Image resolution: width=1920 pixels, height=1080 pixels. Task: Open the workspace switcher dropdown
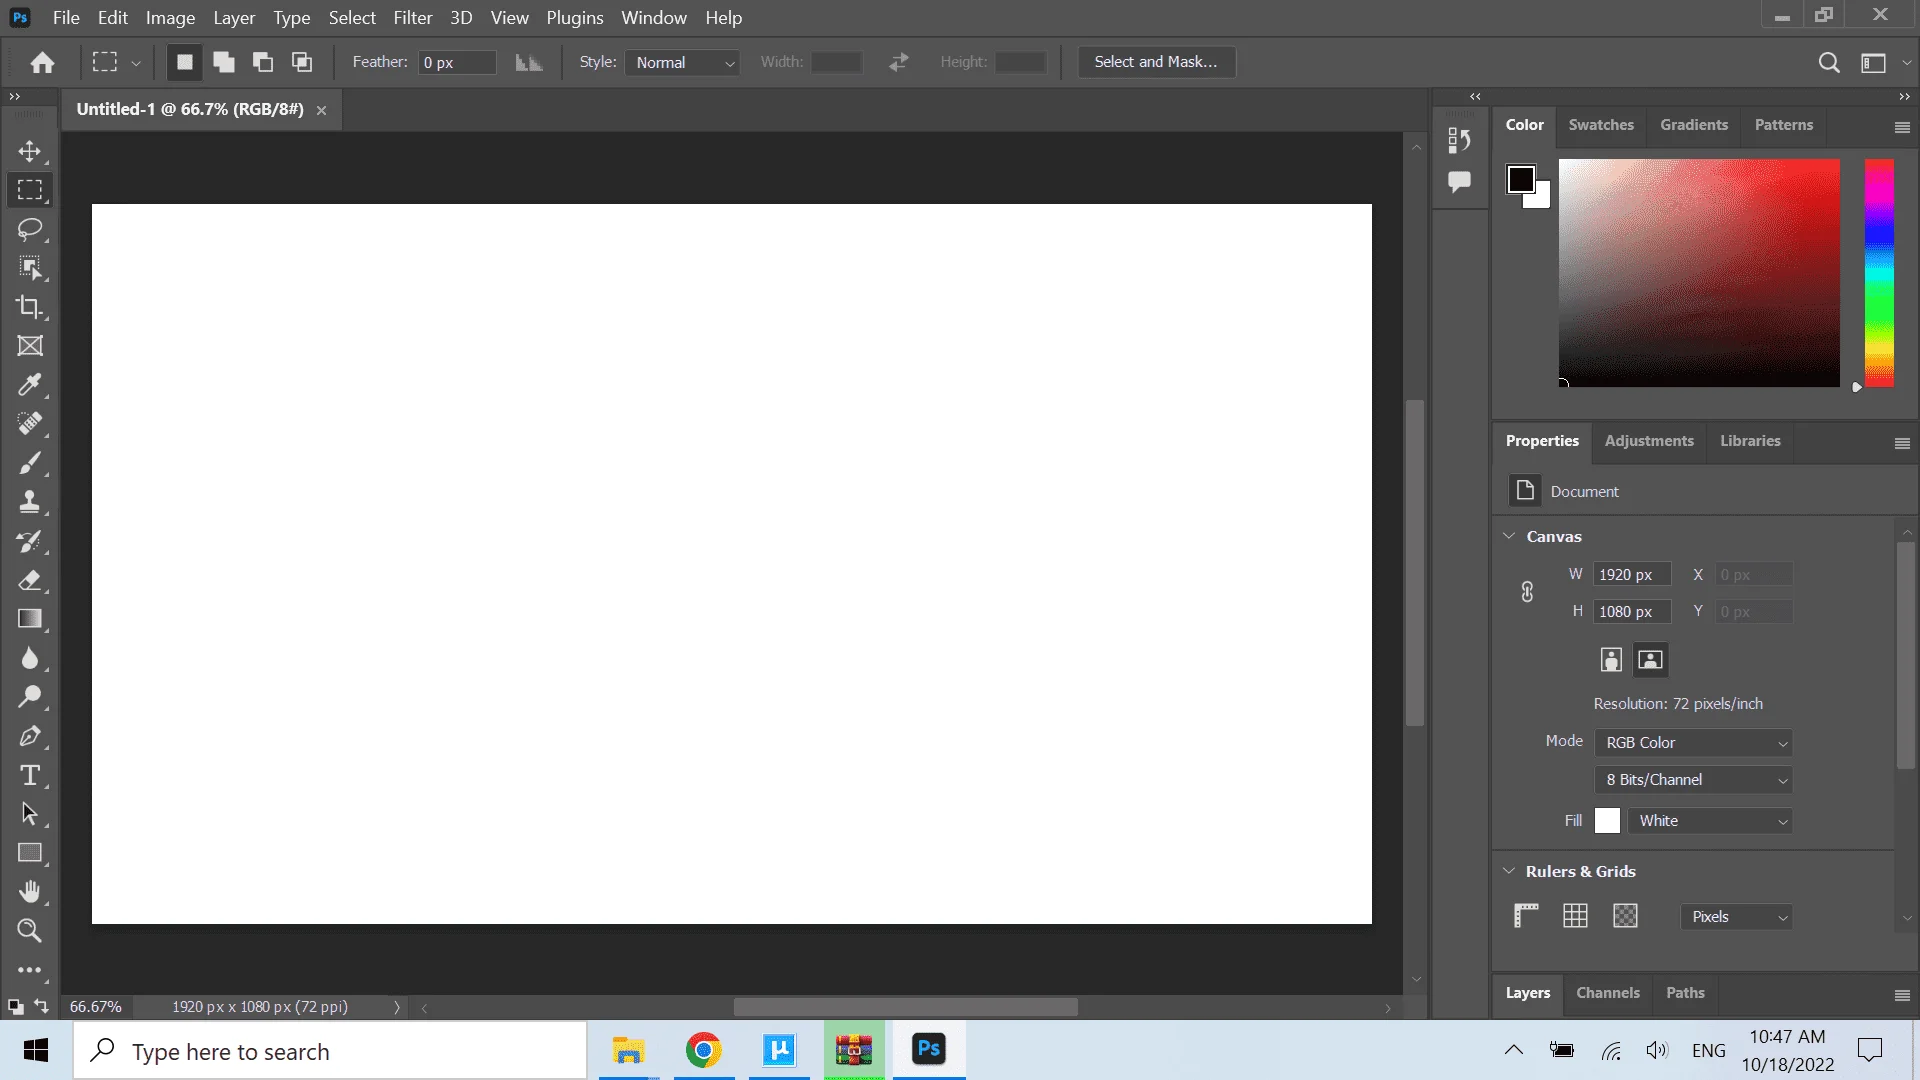tap(1882, 63)
